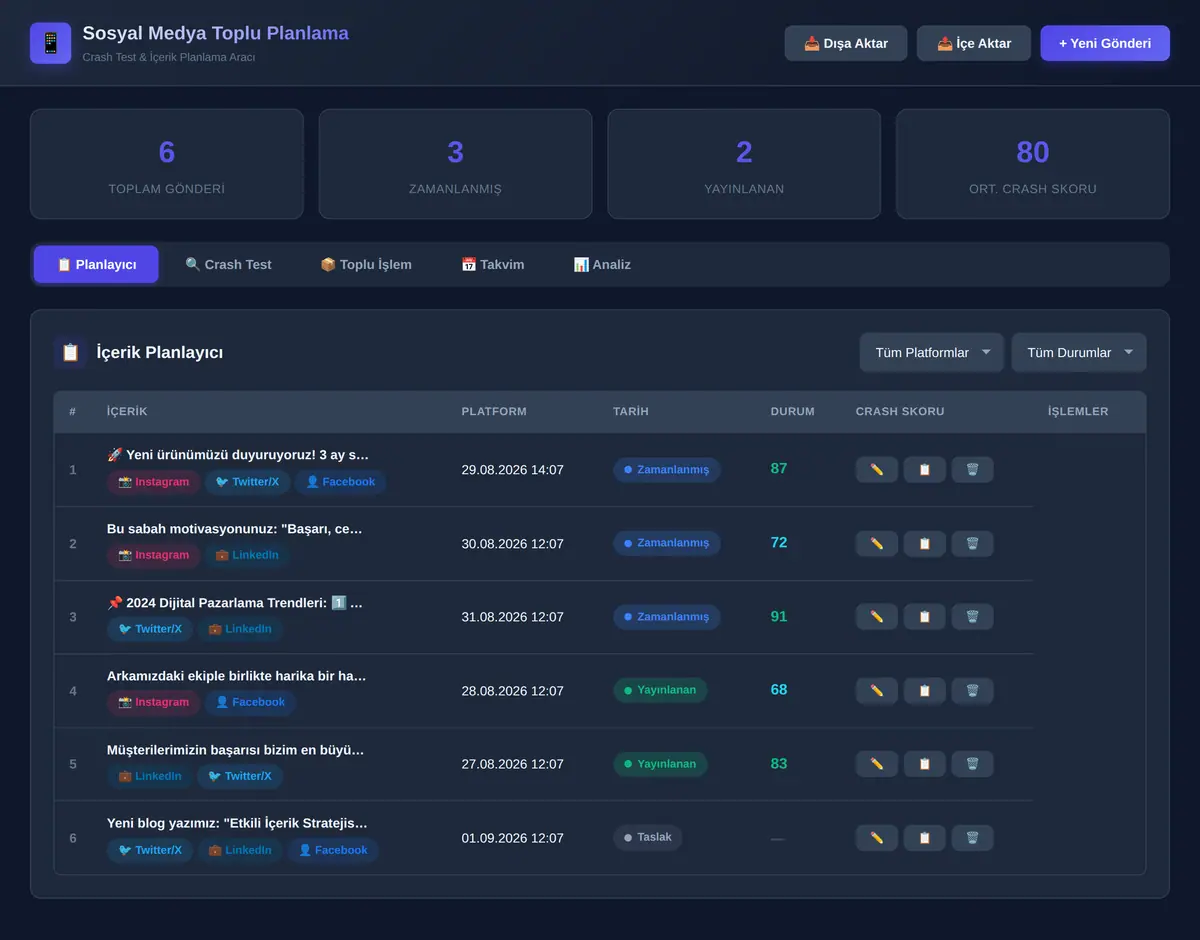Image resolution: width=1200 pixels, height=940 pixels.
Task: Copy the draft post dated 01.09.2026
Action: pyautogui.click(x=925, y=838)
